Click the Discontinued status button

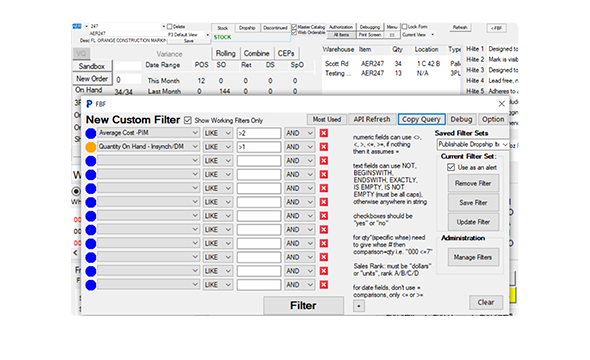275,28
